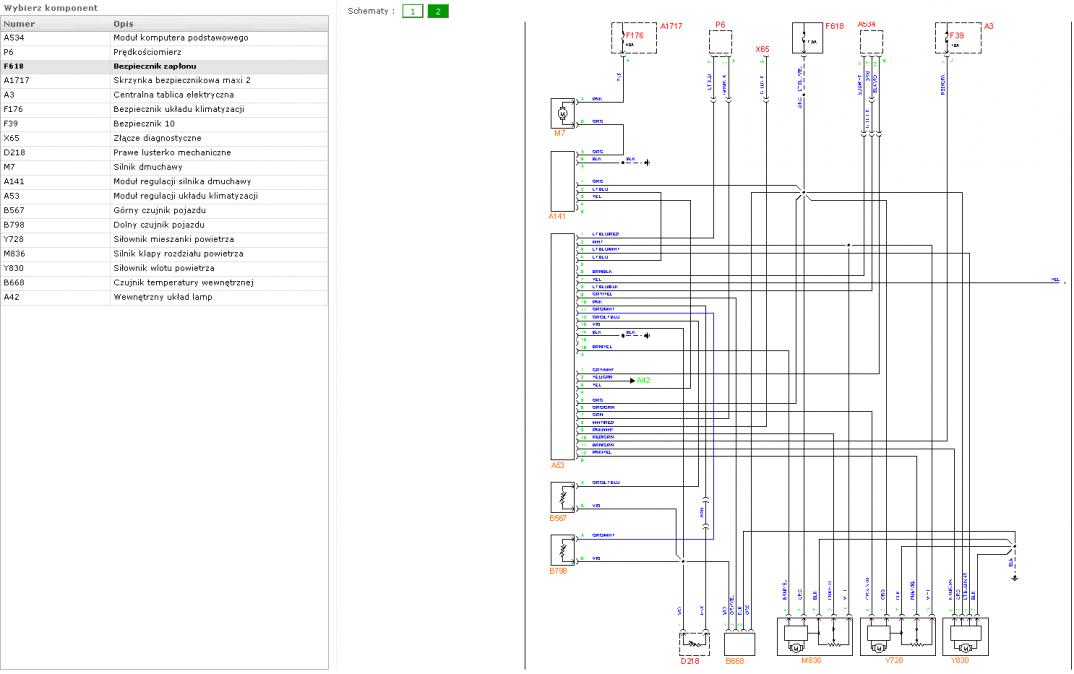Select the B668 connector block symbol
This screenshot has width=1074, height=674.
740,642
